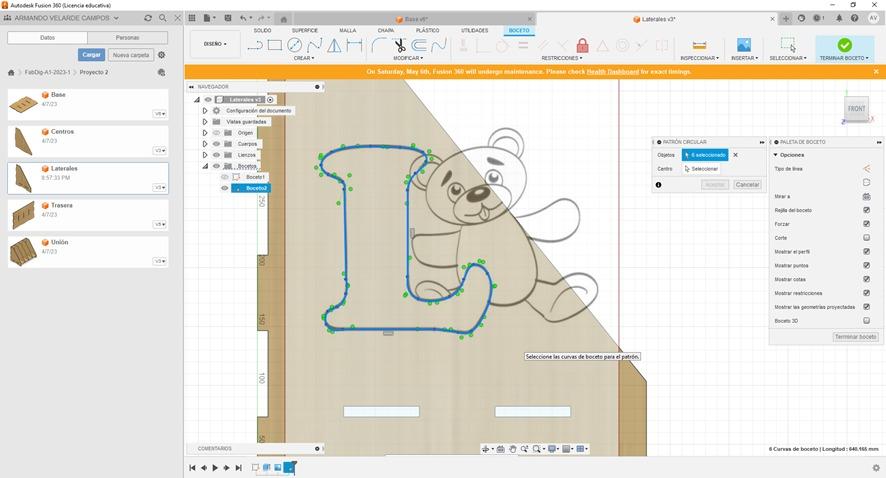Open the RESTRICCIONES dropdown menu
This screenshot has height=478, width=886.
(x=562, y=58)
